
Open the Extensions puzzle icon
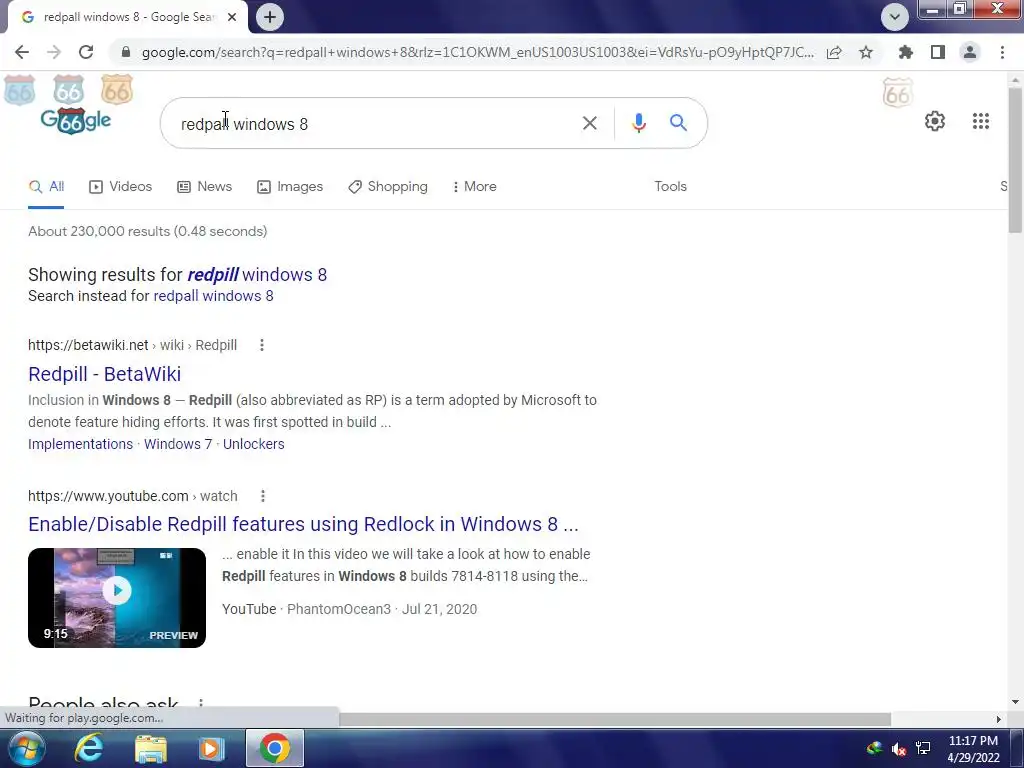(x=906, y=52)
